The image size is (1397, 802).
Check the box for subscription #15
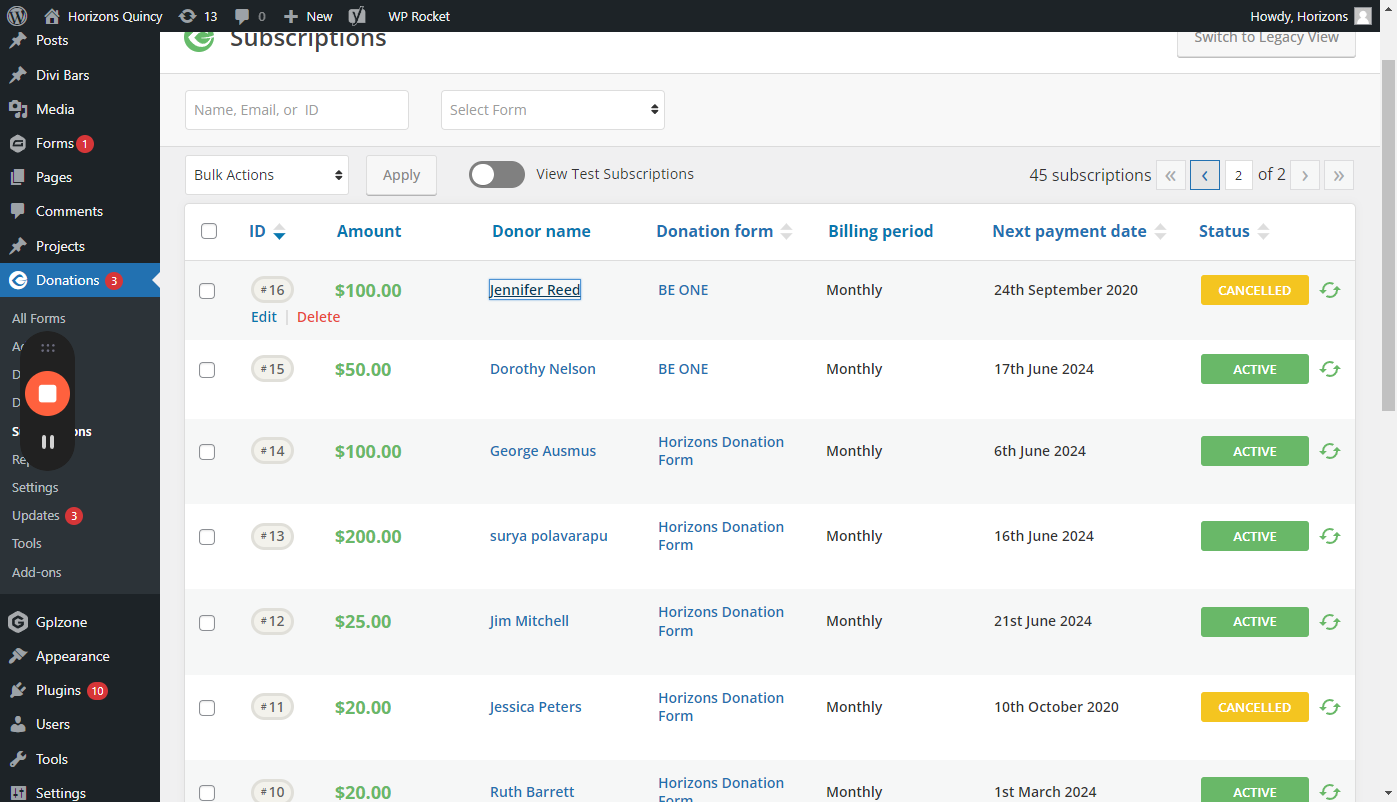click(x=207, y=370)
